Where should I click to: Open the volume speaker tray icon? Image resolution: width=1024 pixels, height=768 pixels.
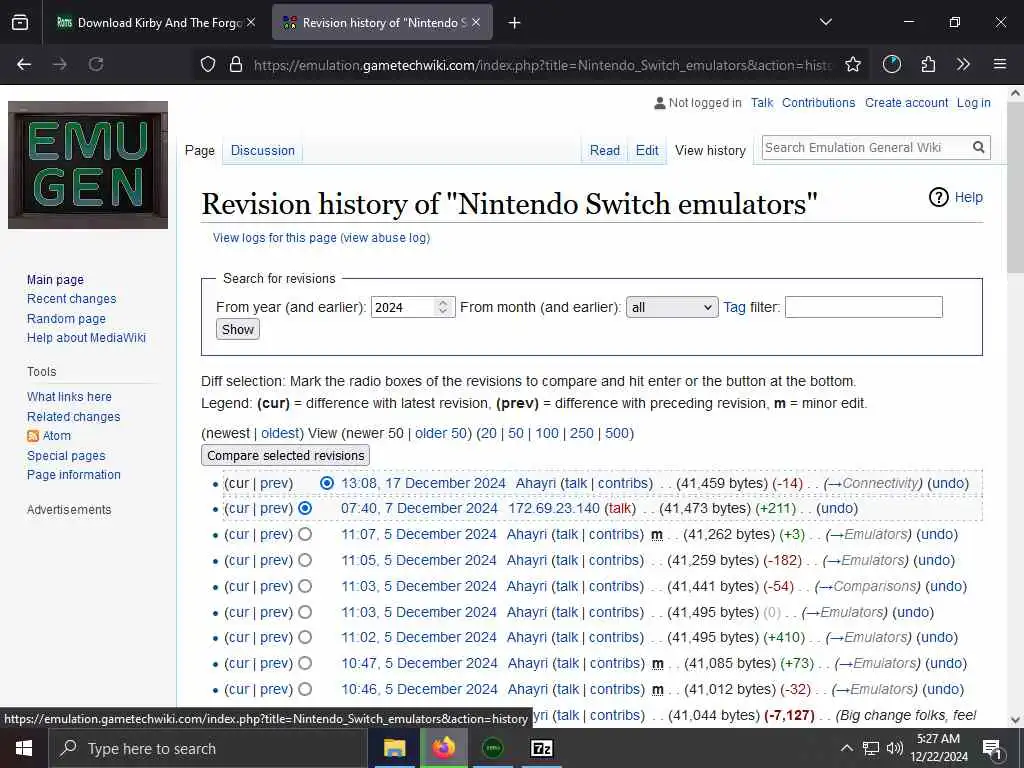click(895, 748)
